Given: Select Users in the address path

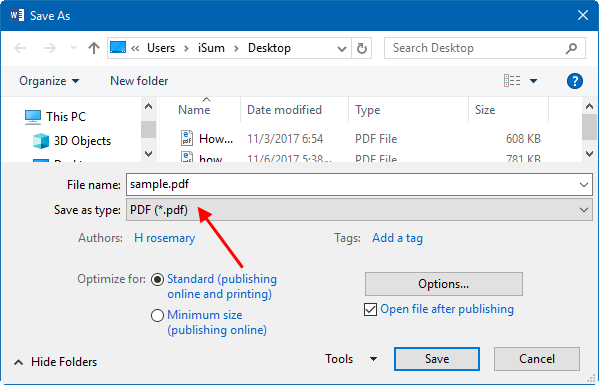Looking at the screenshot, I should click(161, 48).
